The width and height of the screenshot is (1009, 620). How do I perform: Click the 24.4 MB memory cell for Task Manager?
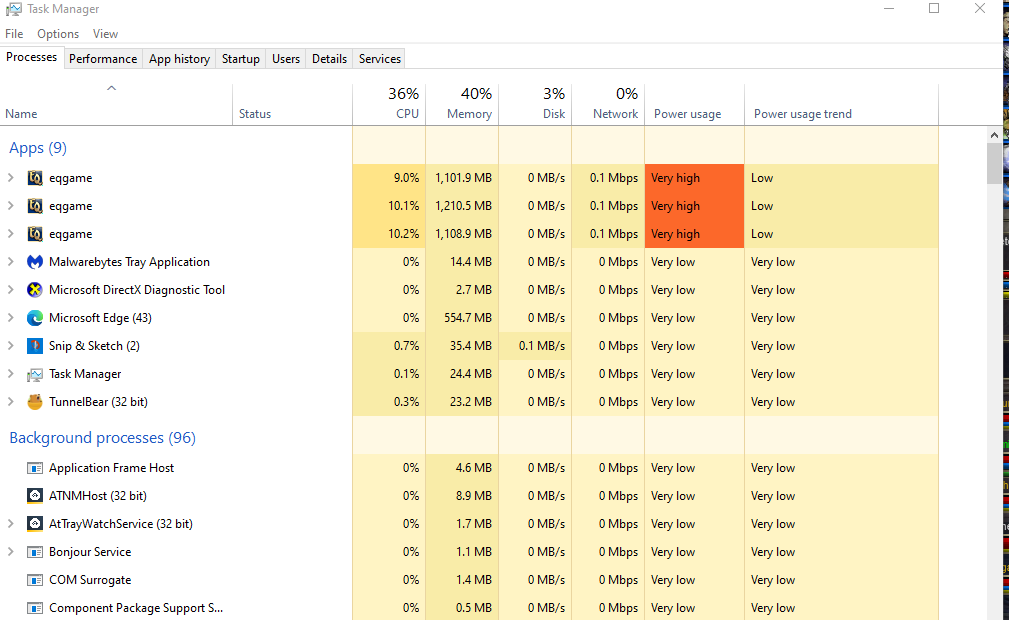[x=462, y=374]
